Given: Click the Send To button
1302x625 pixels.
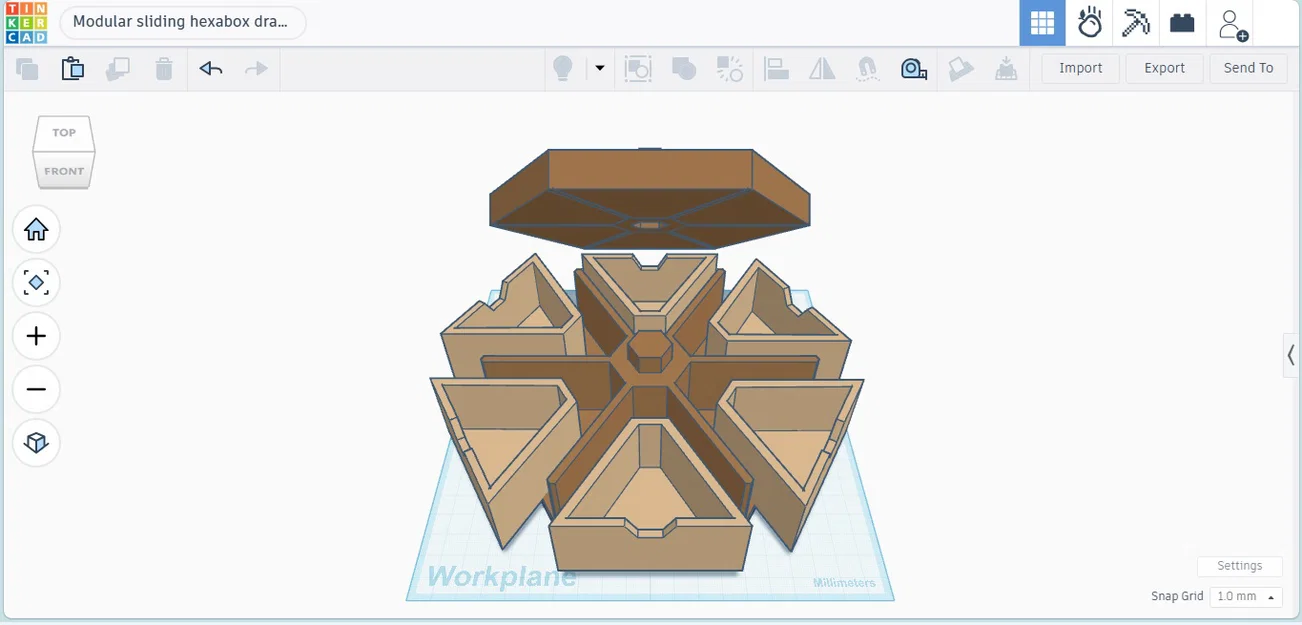Looking at the screenshot, I should (1248, 68).
